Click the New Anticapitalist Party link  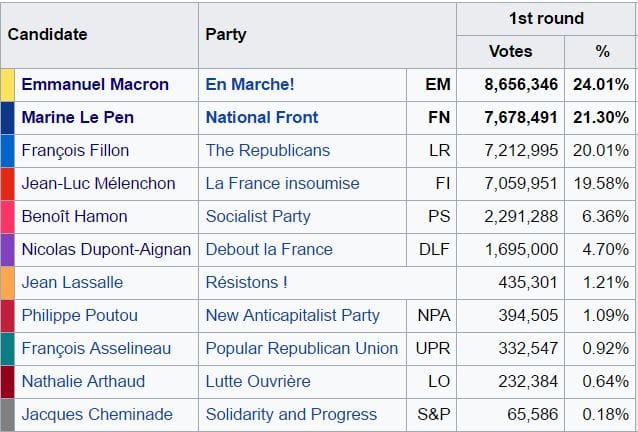point(293,315)
